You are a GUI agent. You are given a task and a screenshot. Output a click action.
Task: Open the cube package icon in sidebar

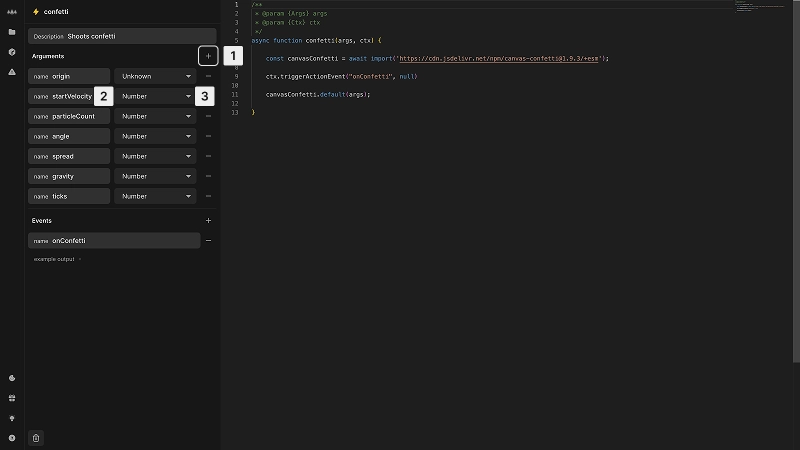[12, 52]
